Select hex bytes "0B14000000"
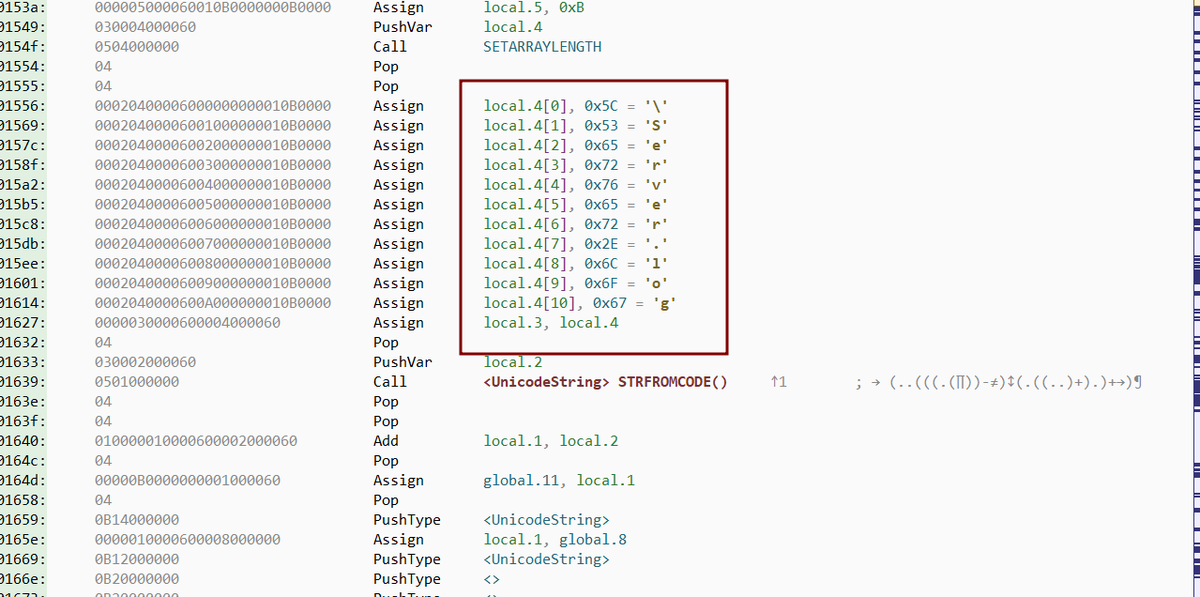Screen dimensions: 1200x597 click(137, 520)
